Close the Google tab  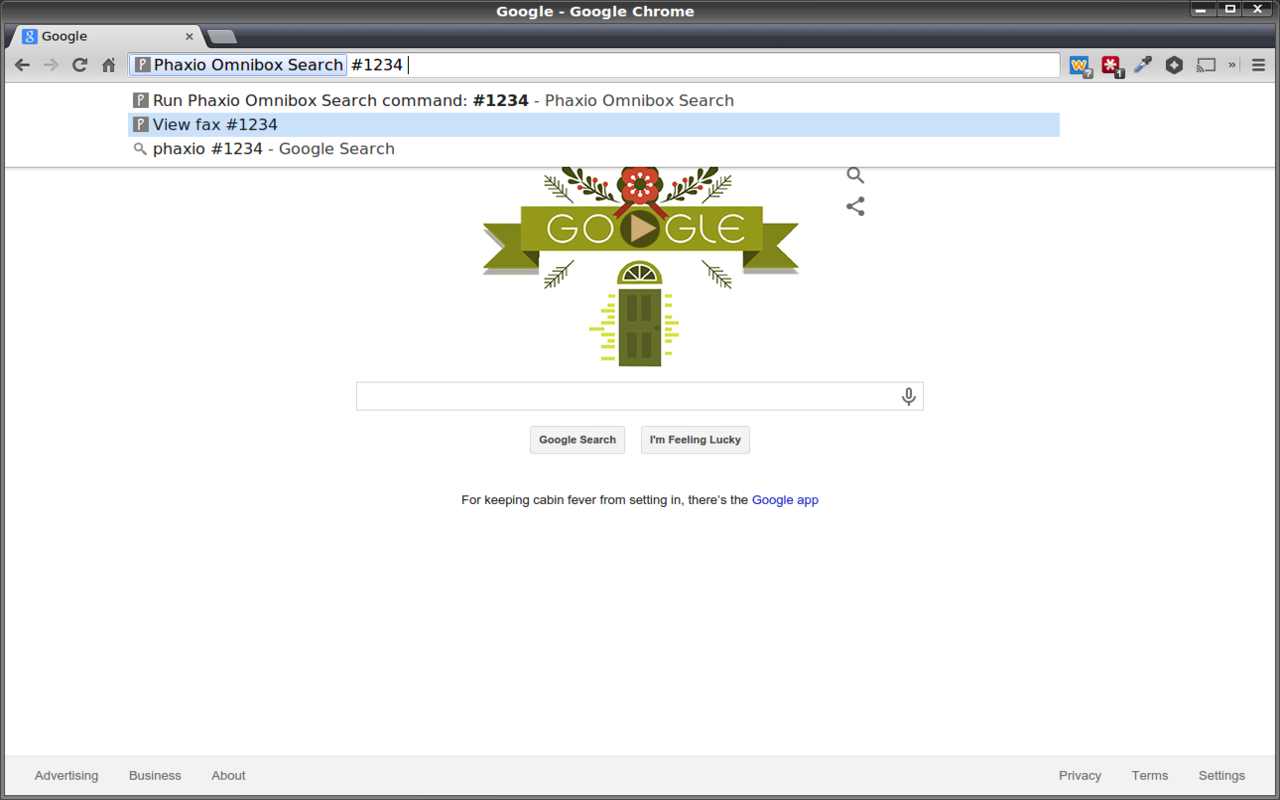tap(189, 36)
